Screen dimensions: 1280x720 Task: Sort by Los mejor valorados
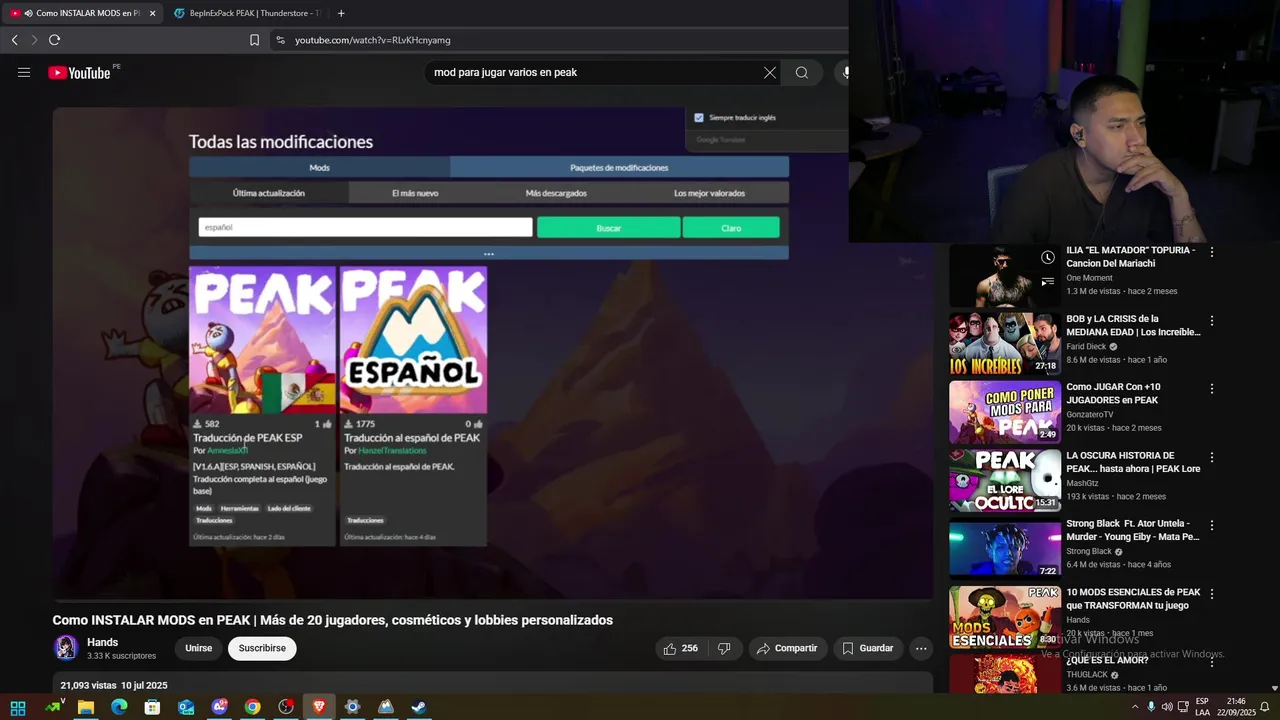point(709,193)
